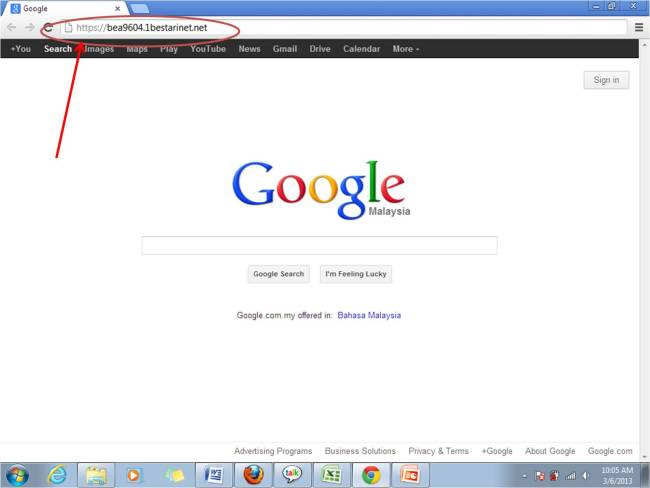This screenshot has height=488, width=650.
Task: Click inside the Google search box
Action: 319,245
